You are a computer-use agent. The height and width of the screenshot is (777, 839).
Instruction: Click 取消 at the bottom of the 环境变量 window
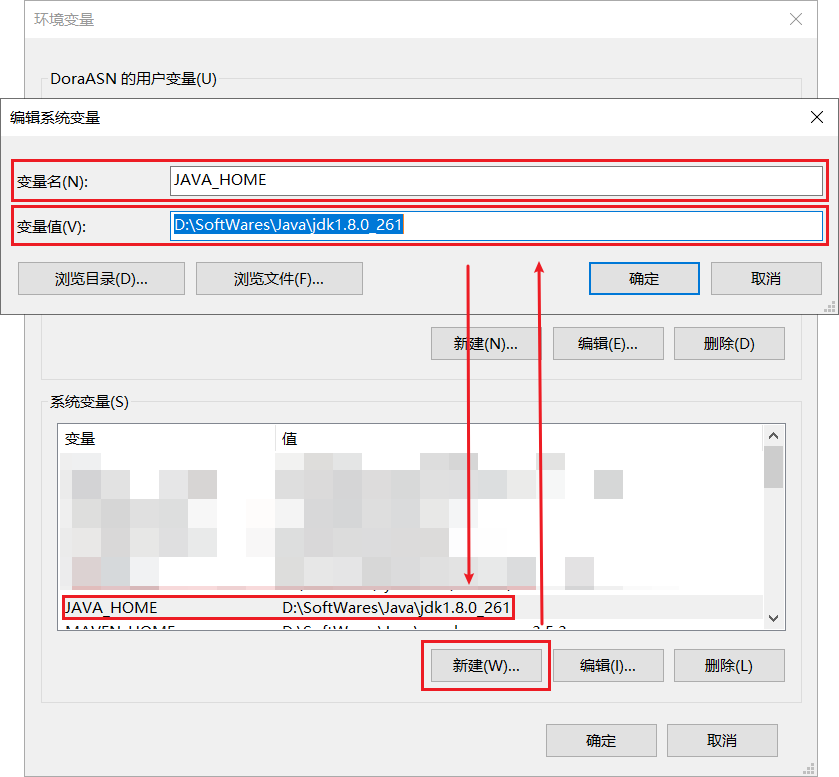(x=722, y=741)
